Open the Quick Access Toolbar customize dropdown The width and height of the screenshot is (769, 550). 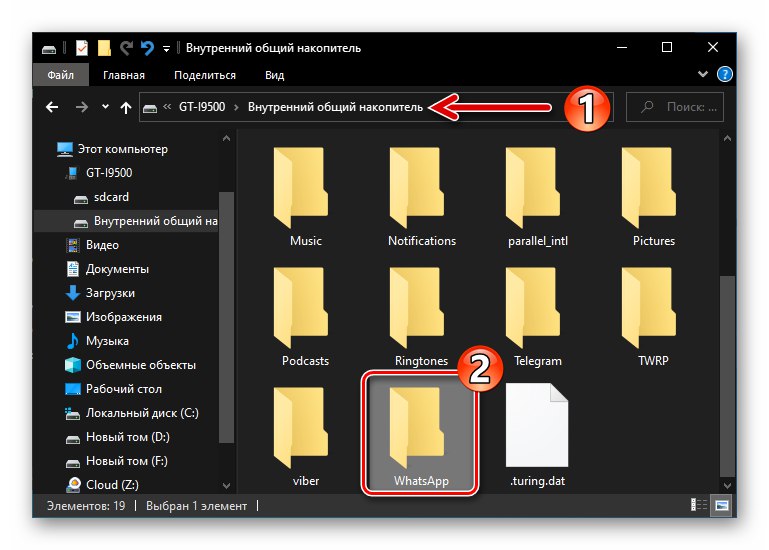pos(166,49)
